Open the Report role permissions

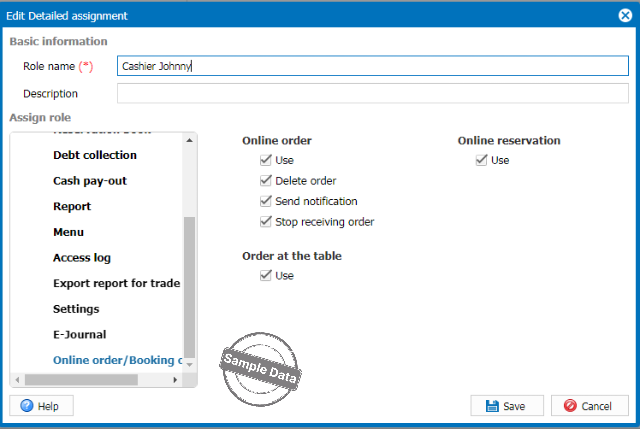click(72, 207)
